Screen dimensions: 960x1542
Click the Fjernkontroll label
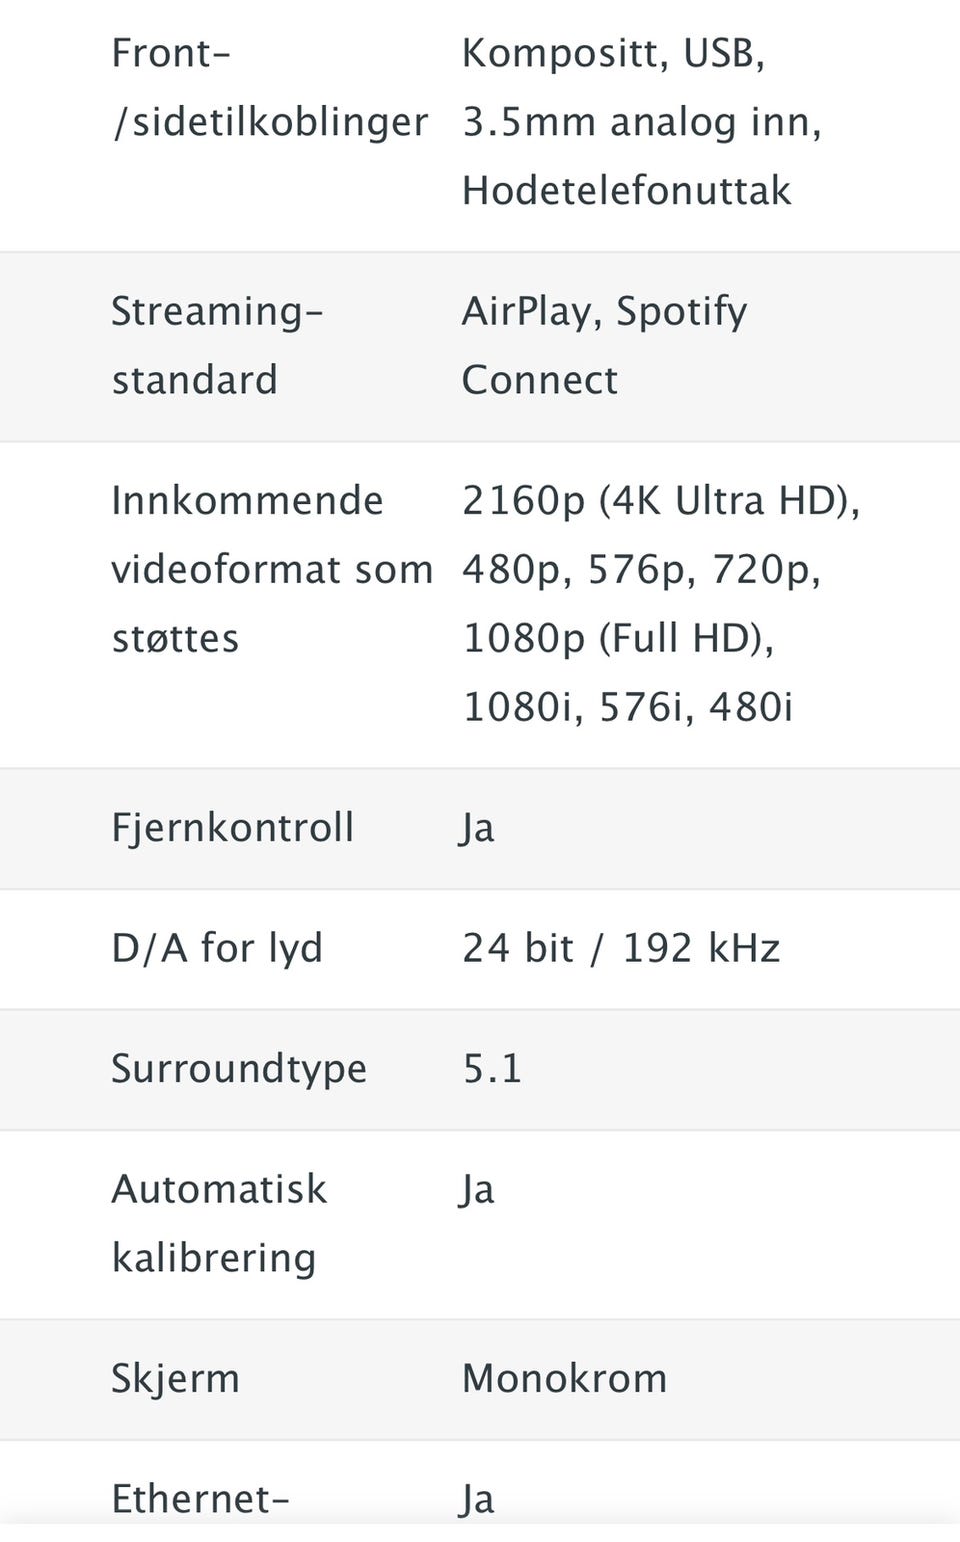pos(232,828)
